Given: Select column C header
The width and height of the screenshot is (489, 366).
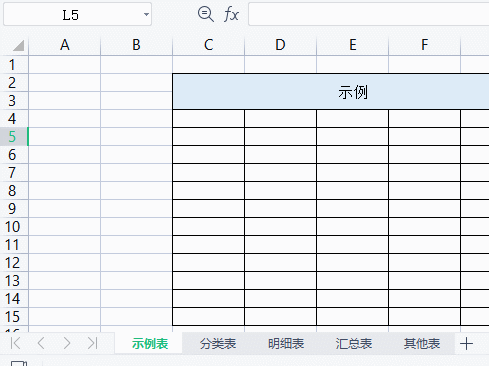Looking at the screenshot, I should coord(208,45).
